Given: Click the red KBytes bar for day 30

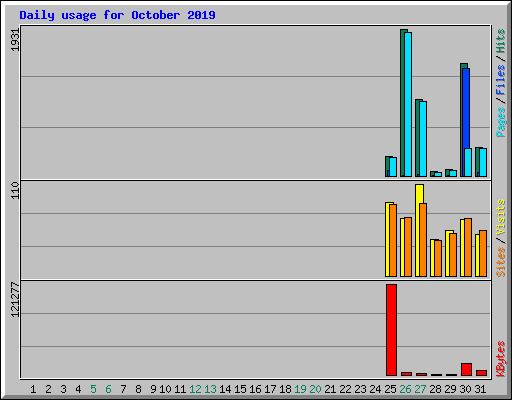Looking at the screenshot, I should [466, 370].
